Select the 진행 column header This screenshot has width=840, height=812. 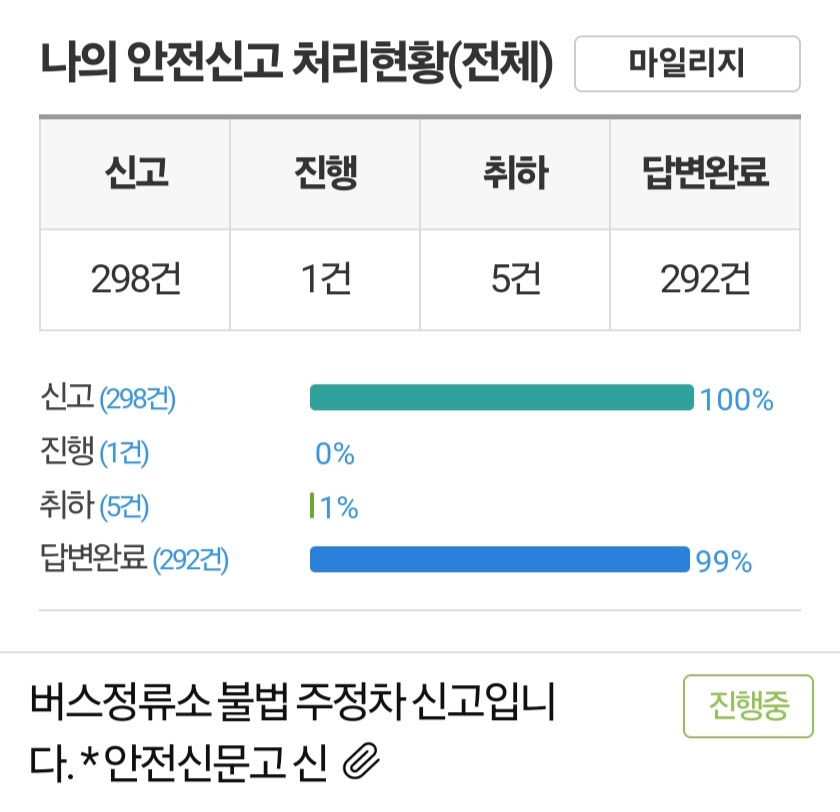[325, 174]
